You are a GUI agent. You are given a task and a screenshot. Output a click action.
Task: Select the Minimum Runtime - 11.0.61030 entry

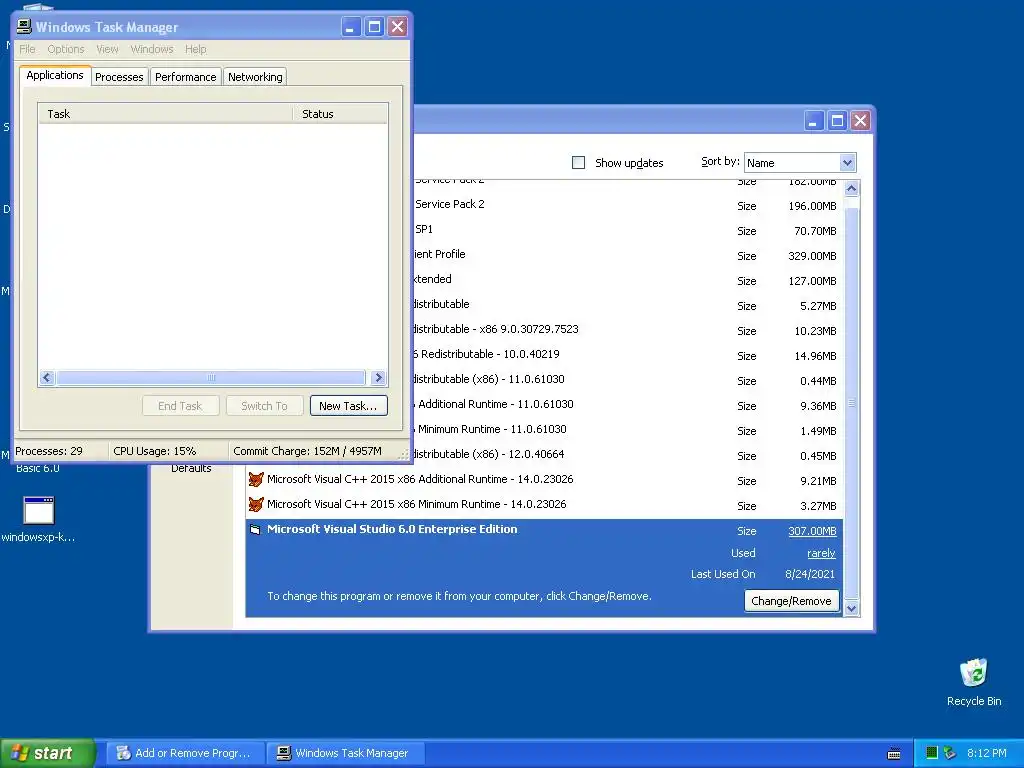pyautogui.click(x=627, y=430)
